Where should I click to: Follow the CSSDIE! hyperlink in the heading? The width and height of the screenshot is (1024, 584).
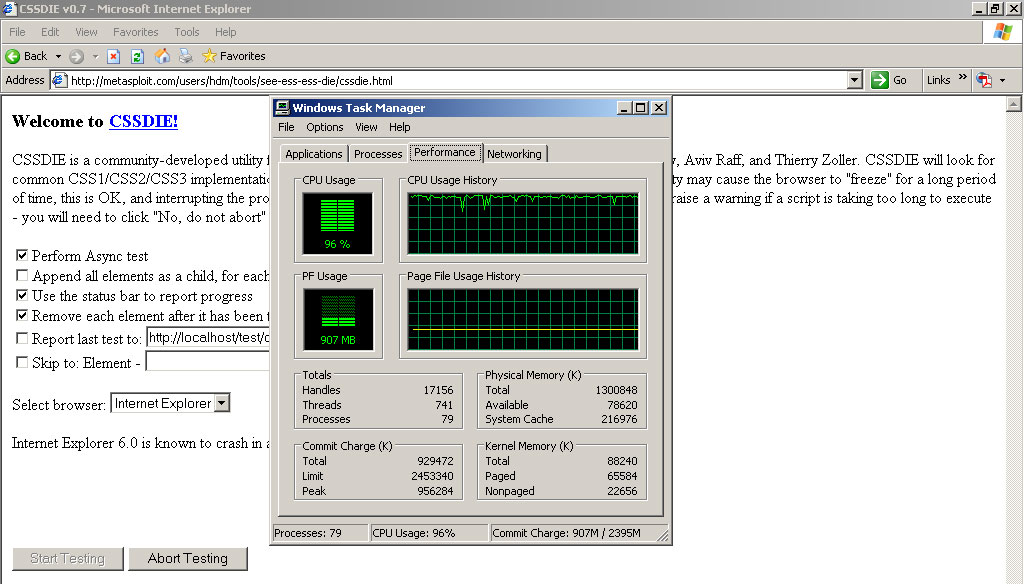click(143, 122)
